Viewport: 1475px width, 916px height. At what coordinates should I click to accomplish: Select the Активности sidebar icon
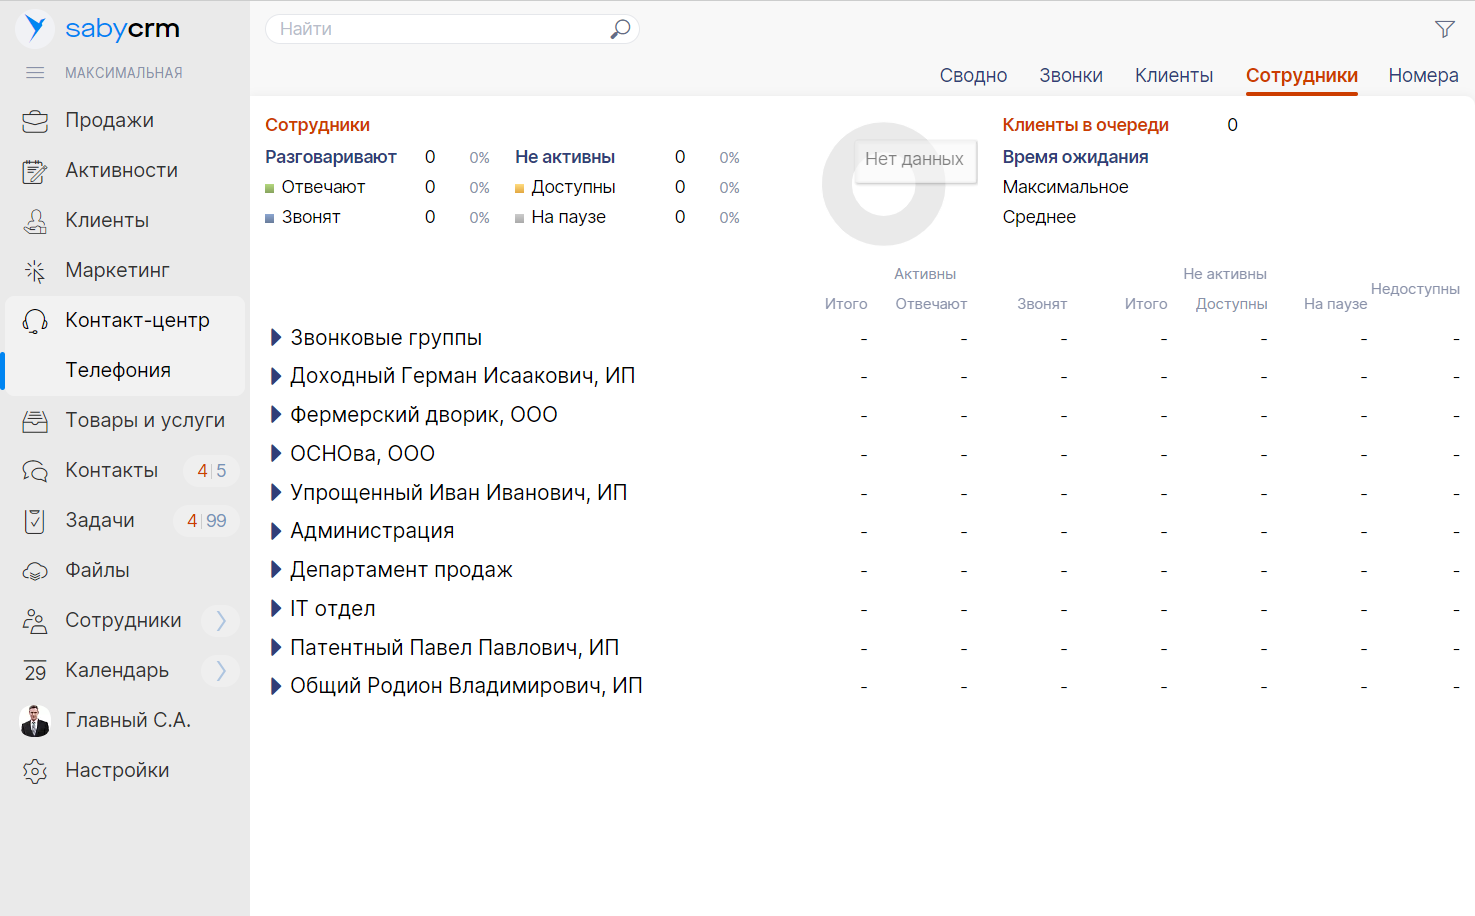pos(34,170)
